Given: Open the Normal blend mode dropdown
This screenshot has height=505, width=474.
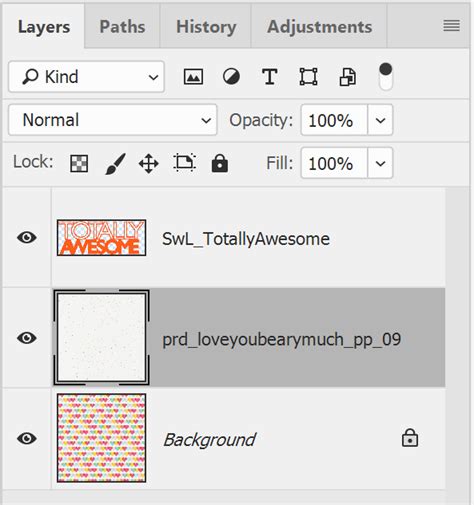Looking at the screenshot, I should point(113,120).
